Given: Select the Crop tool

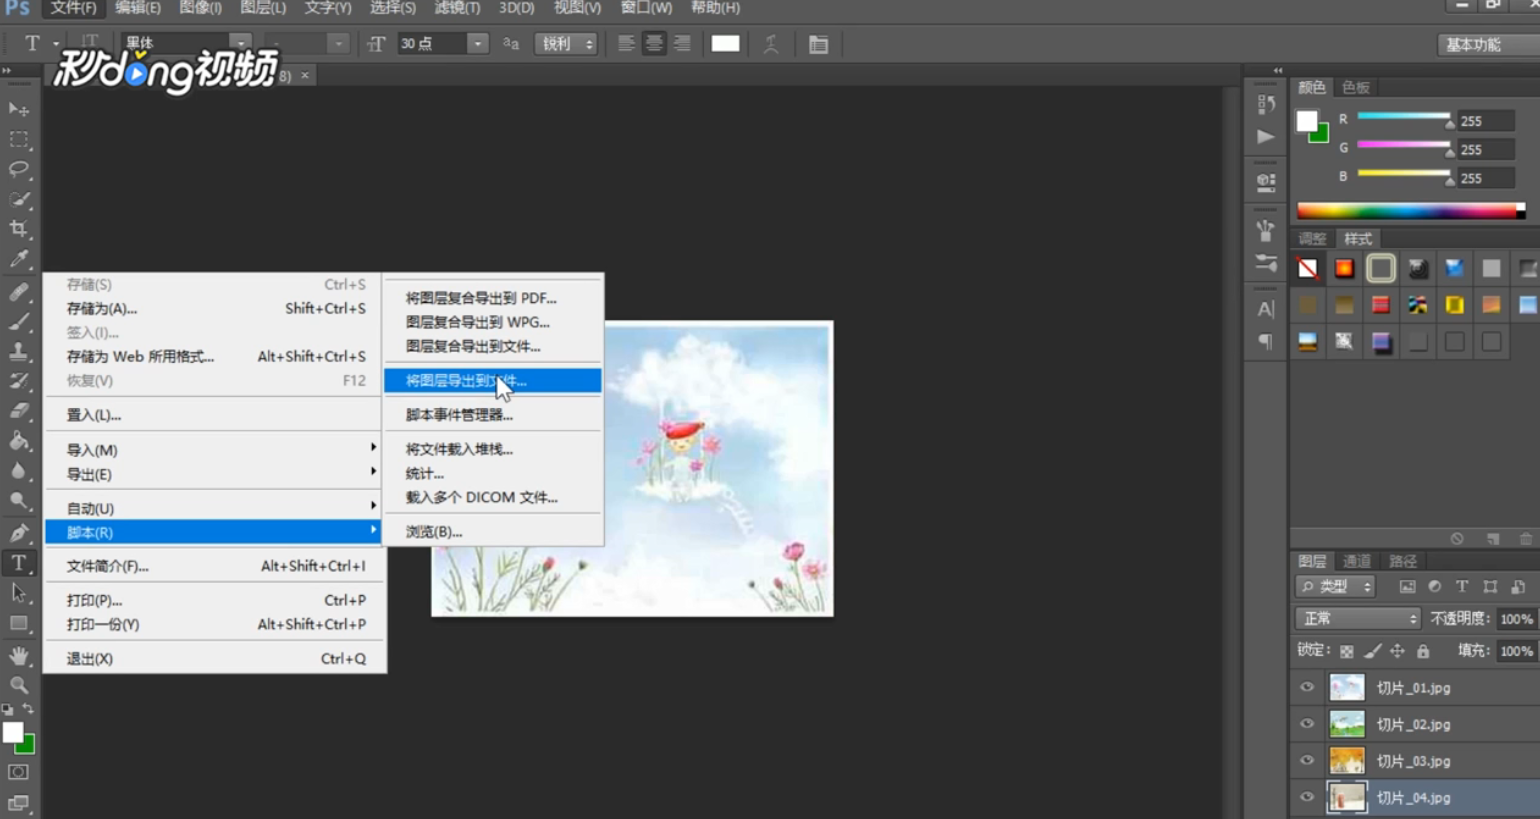Looking at the screenshot, I should pyautogui.click(x=18, y=229).
